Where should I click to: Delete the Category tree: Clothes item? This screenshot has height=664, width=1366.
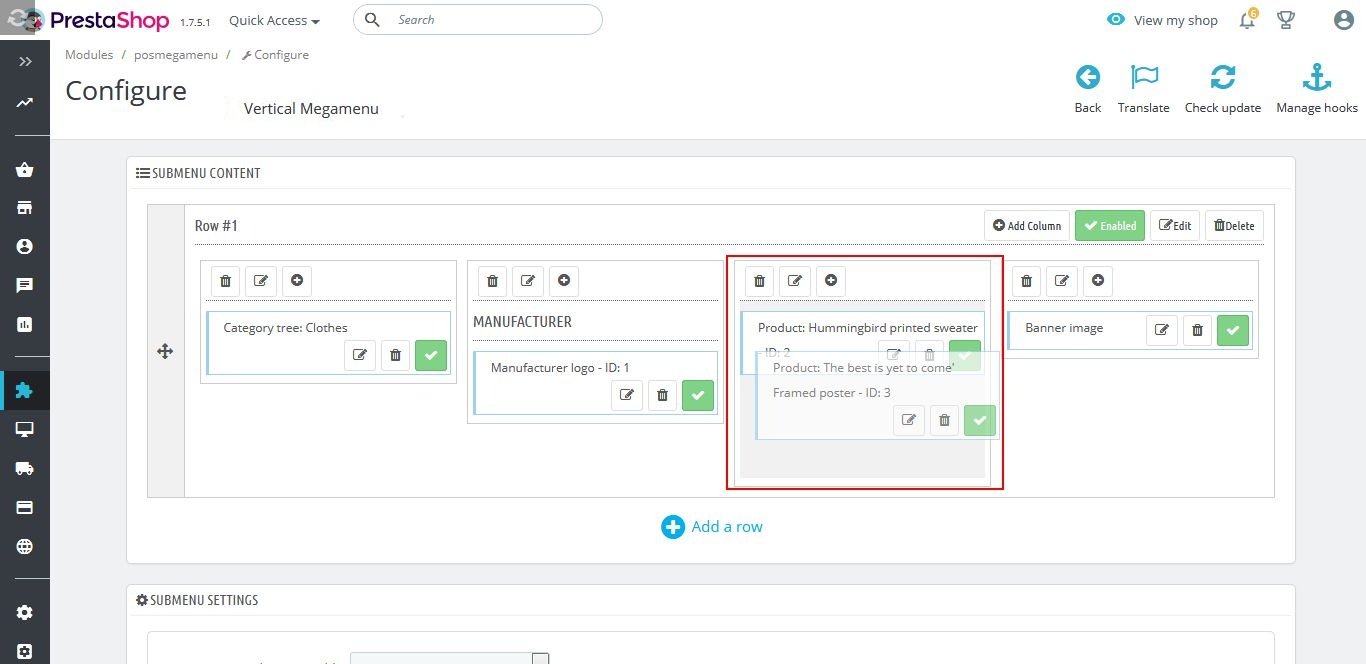click(395, 355)
